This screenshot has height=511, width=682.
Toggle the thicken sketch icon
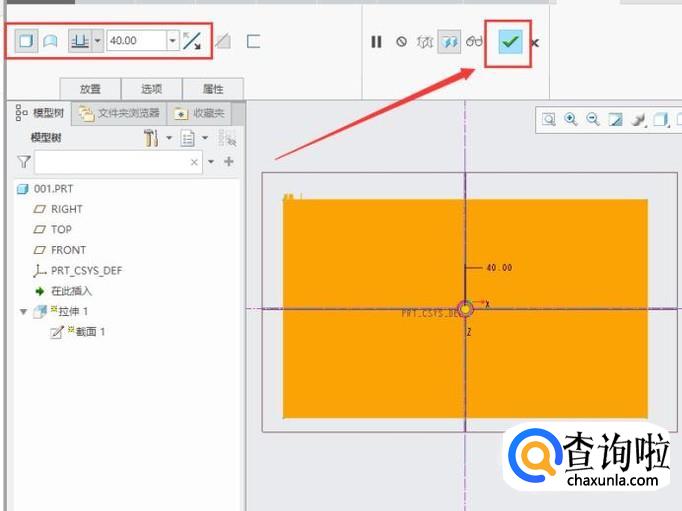point(253,42)
